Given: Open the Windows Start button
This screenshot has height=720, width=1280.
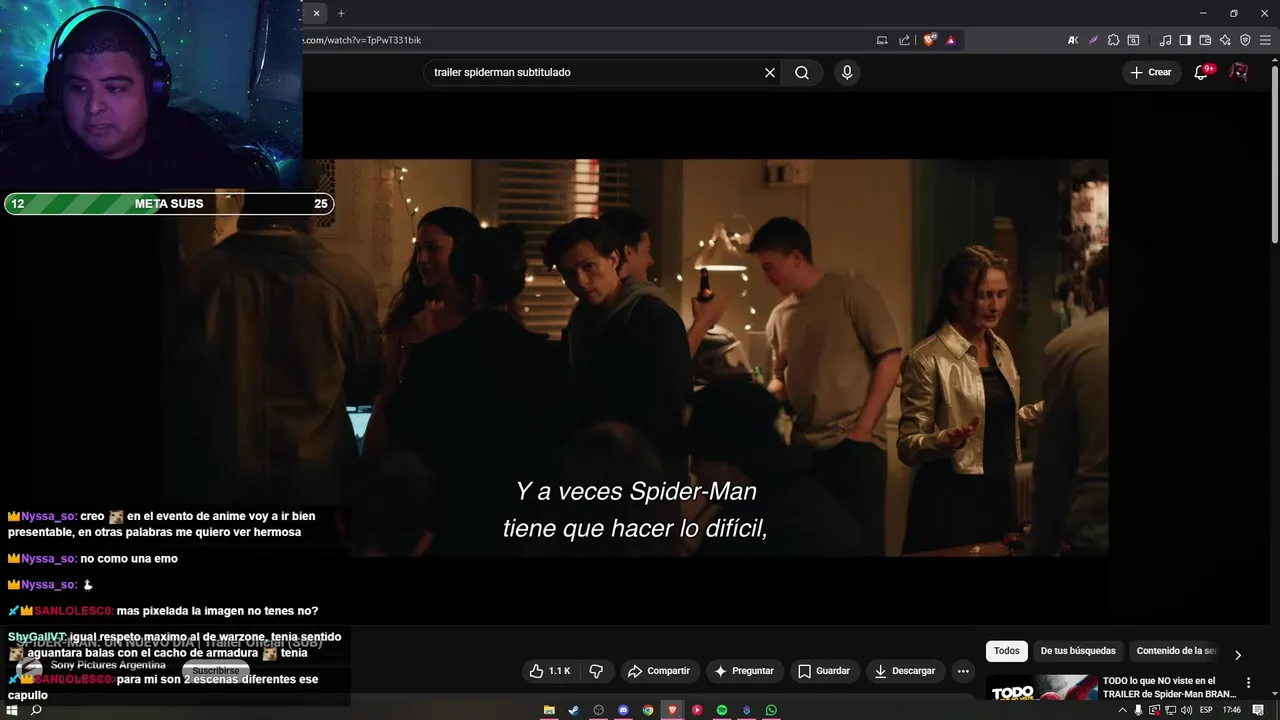Looking at the screenshot, I should pos(14,710).
